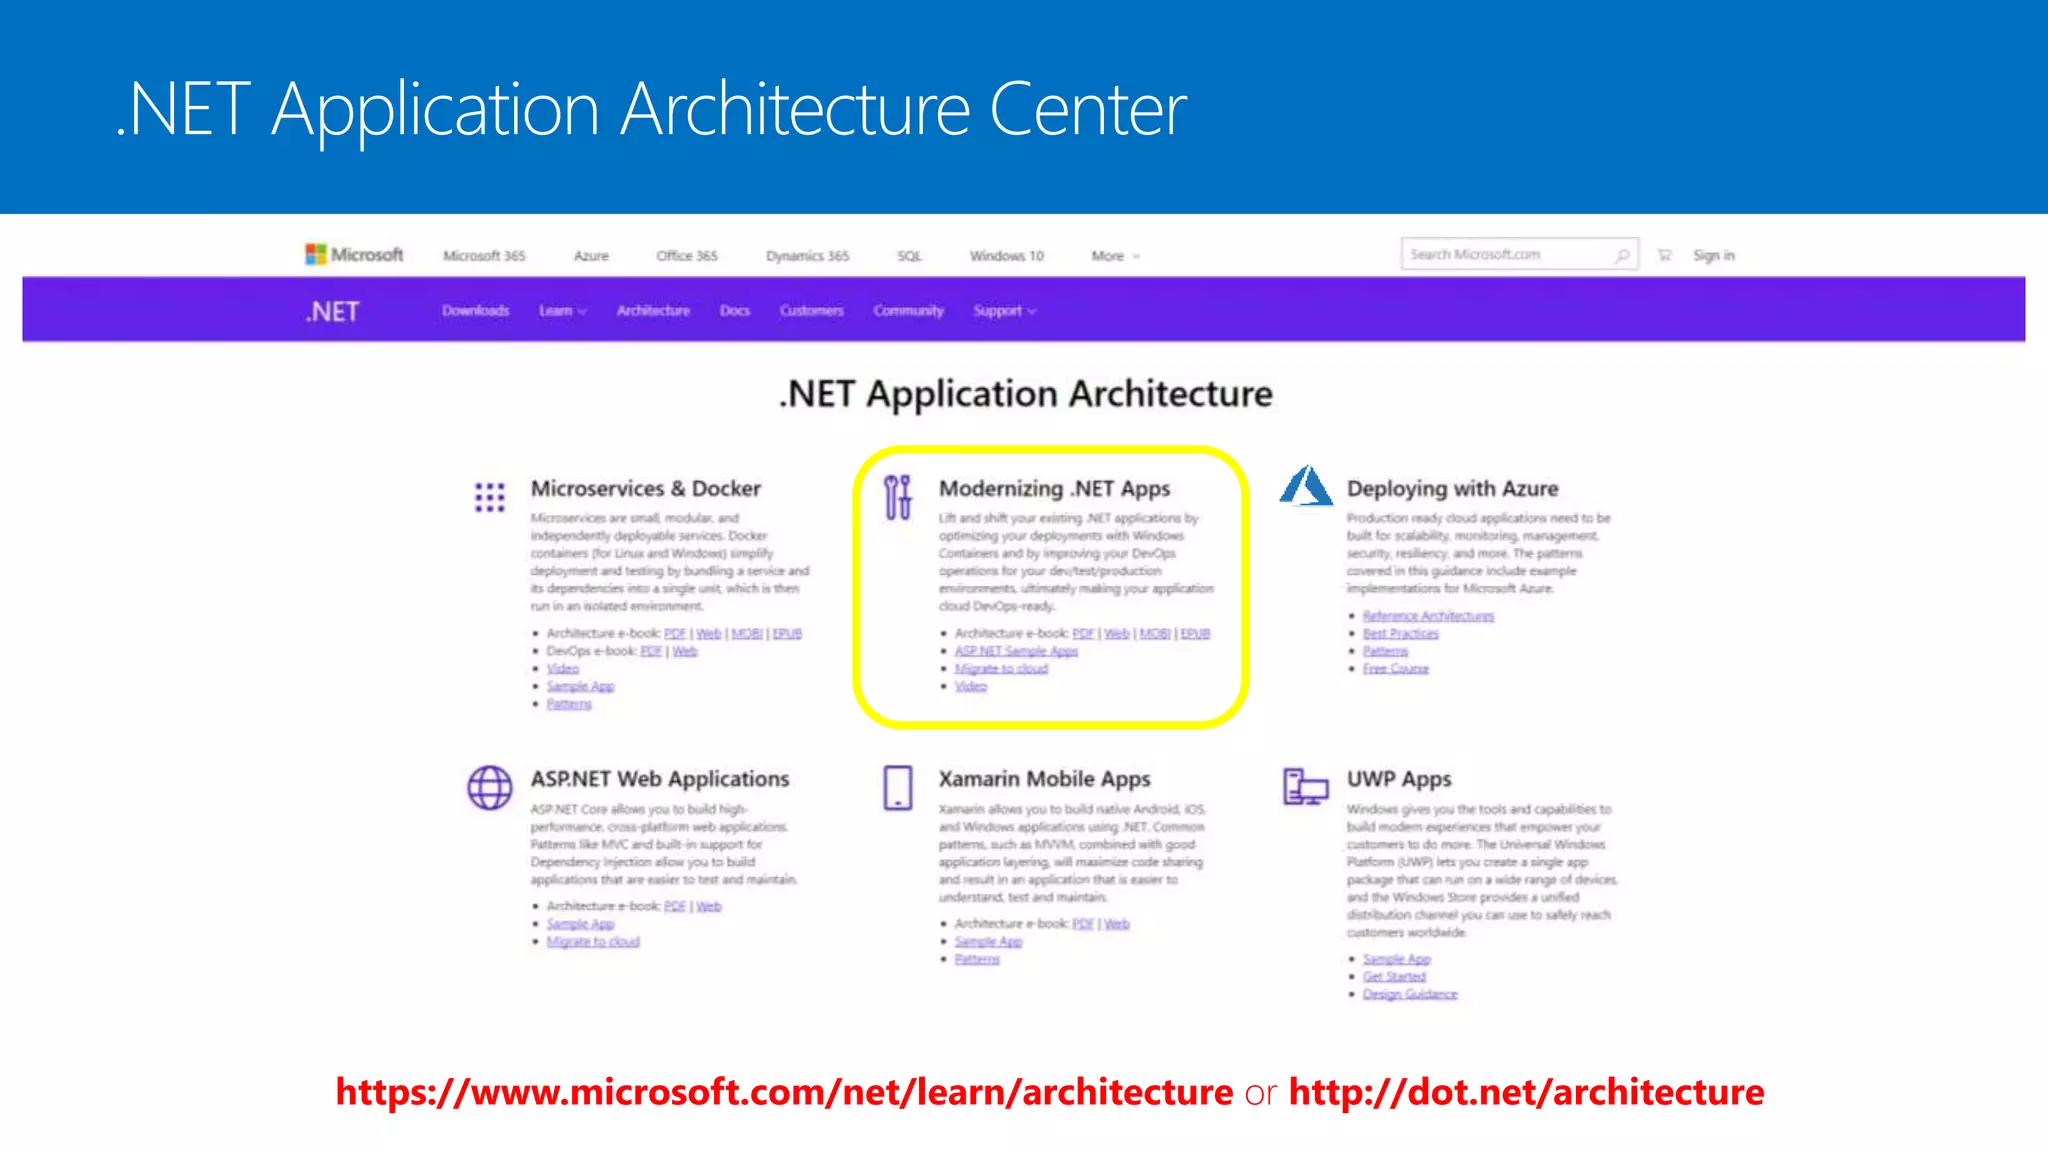Open Free Course link
Viewport: 2048px width, 1152px height.
[1395, 669]
